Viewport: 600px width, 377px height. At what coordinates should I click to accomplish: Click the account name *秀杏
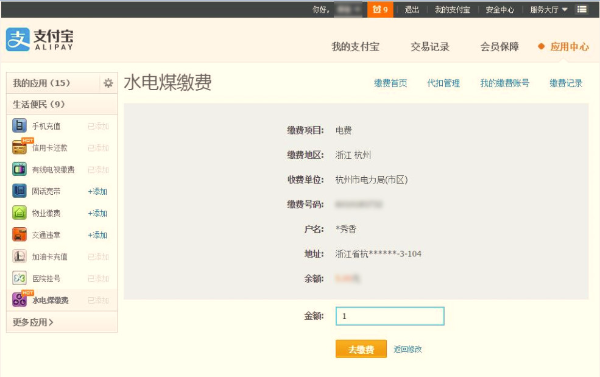pos(346,229)
